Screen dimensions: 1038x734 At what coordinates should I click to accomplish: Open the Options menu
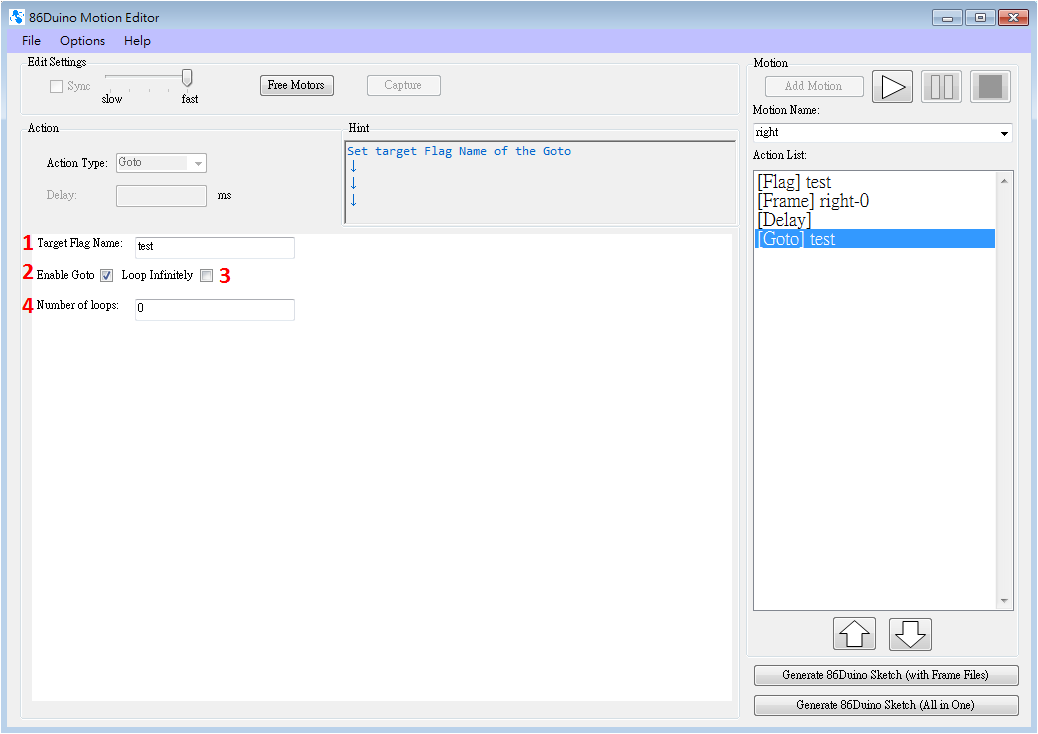(83, 40)
